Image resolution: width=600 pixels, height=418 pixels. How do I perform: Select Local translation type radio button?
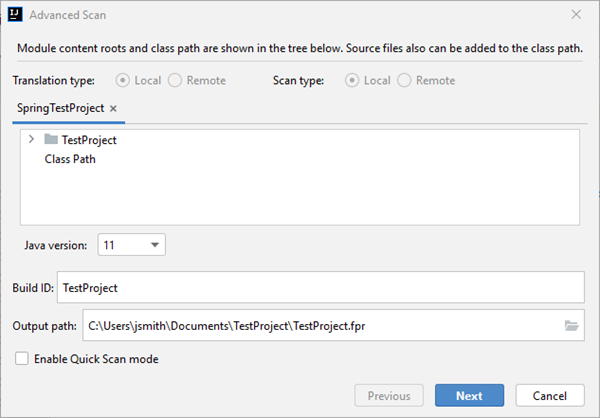point(124,80)
